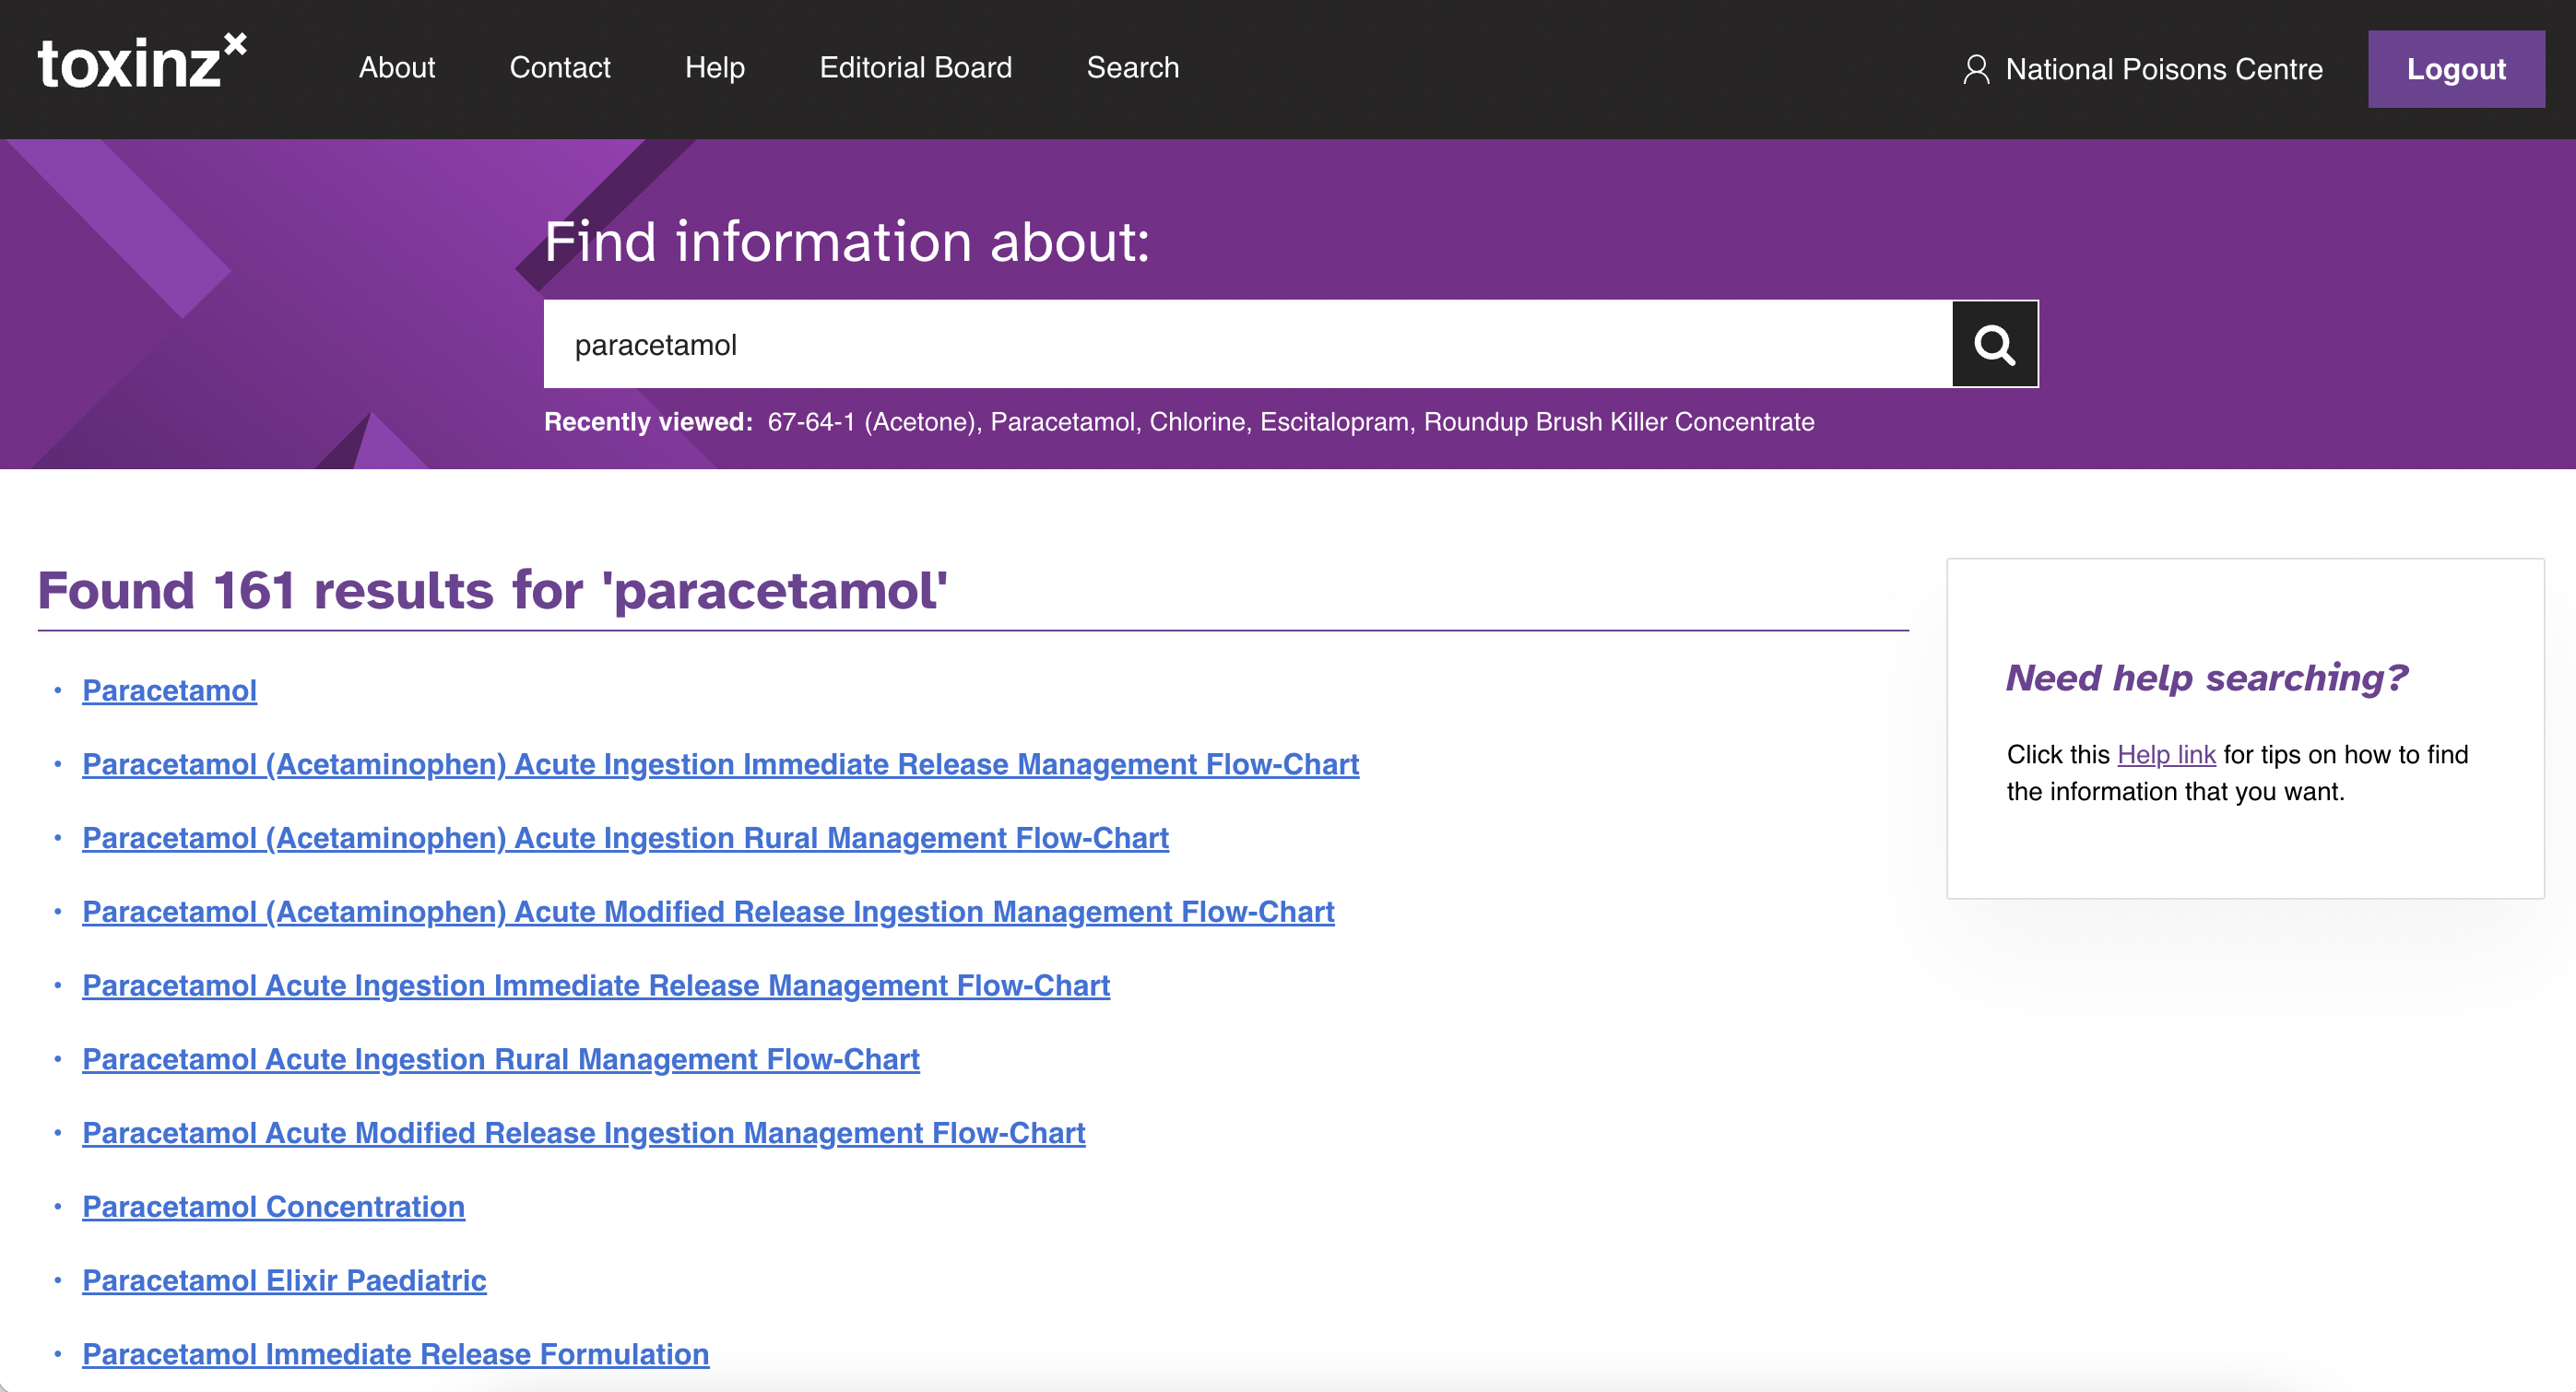Viewport: 2576px width, 1392px height.
Task: Follow the Help link for search tips
Action: pos(2166,754)
